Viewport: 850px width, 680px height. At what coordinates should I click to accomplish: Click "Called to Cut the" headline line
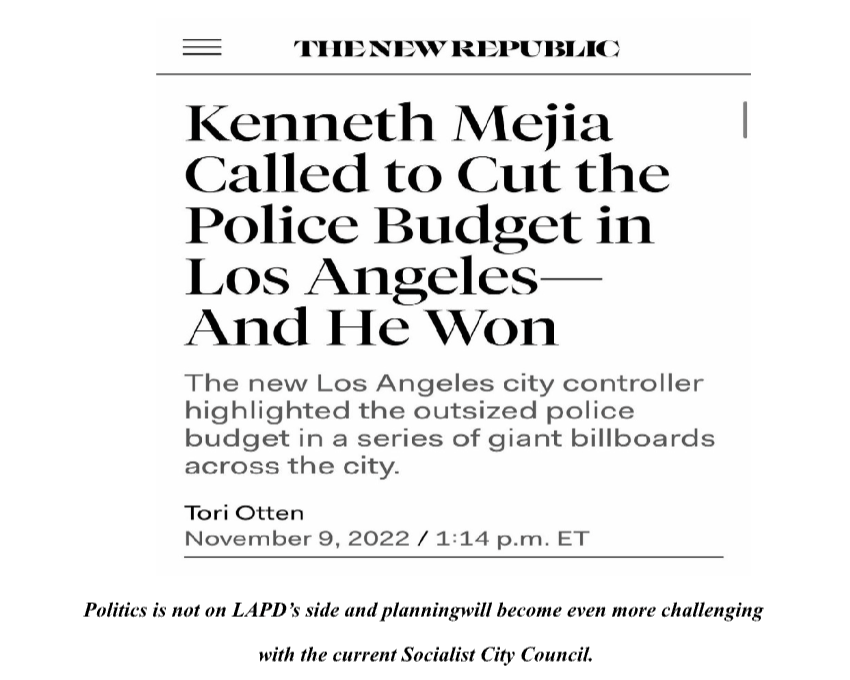(427, 175)
